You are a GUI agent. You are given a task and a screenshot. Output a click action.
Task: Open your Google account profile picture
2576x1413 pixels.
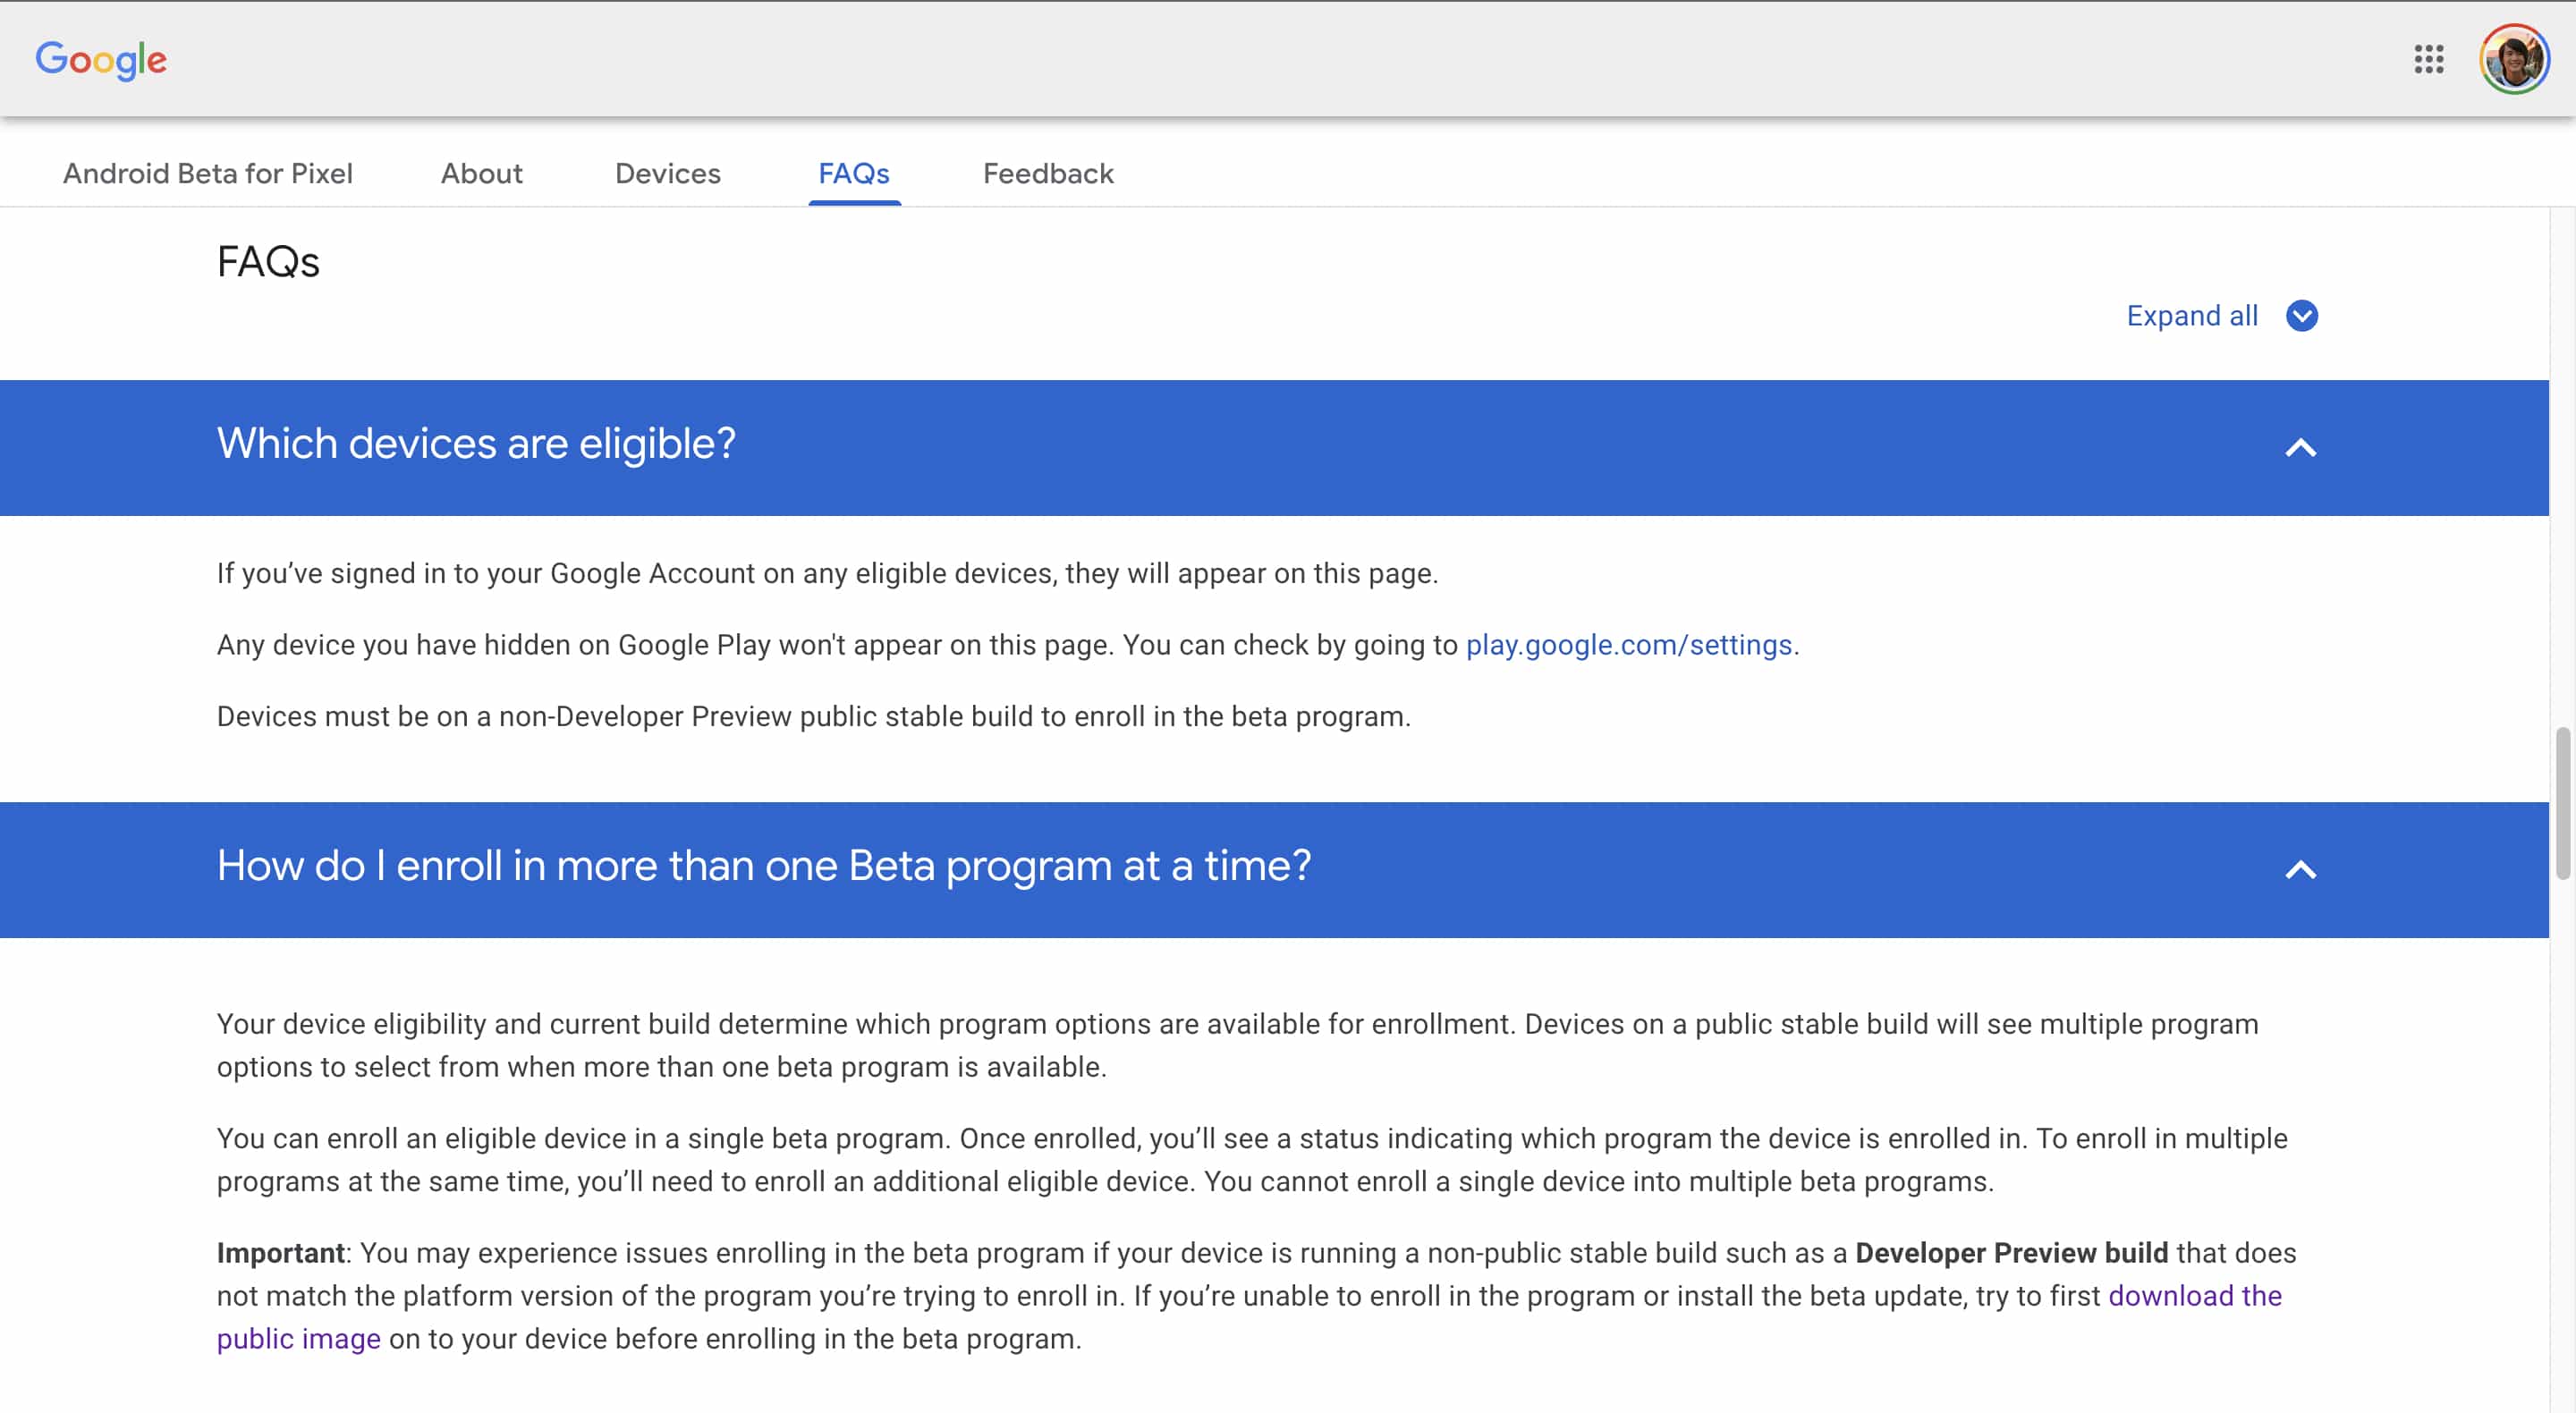tap(2518, 59)
